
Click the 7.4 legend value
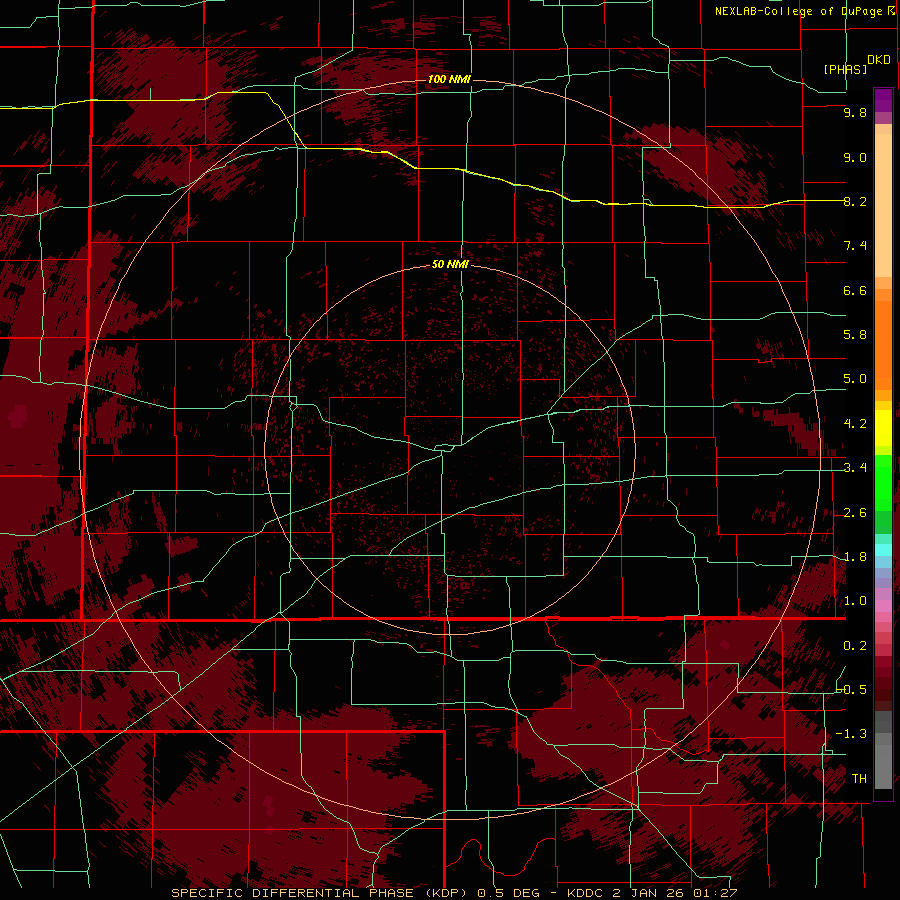click(x=855, y=246)
